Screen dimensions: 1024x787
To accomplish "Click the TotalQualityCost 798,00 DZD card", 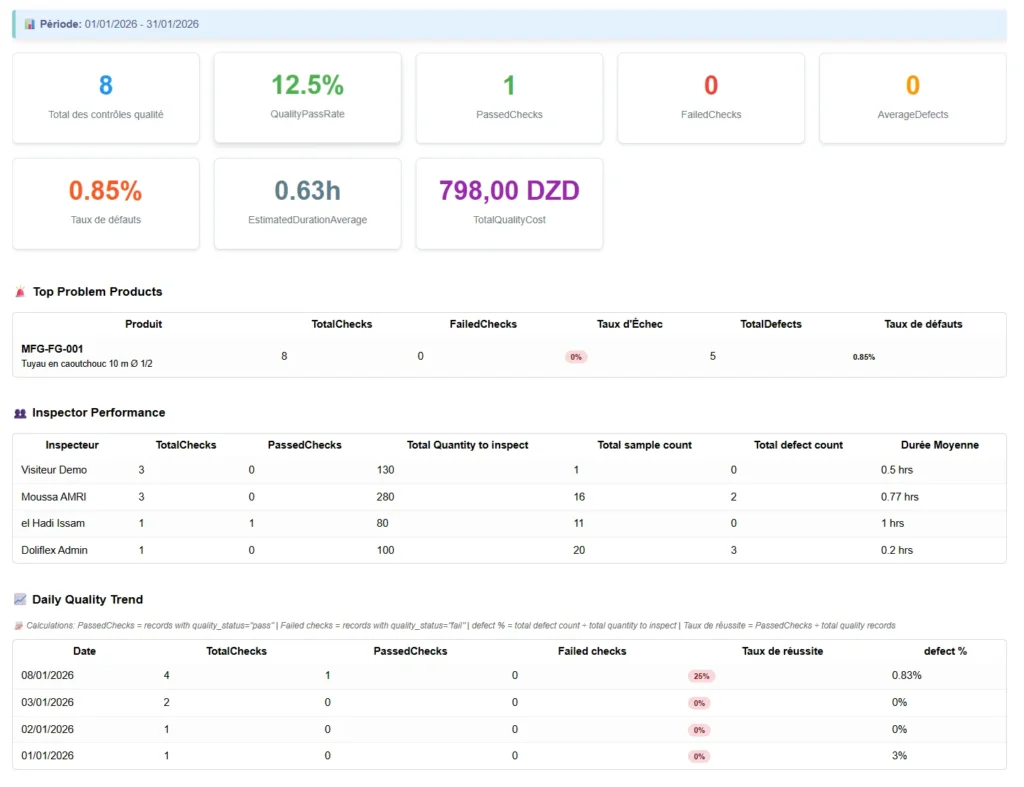I will pyautogui.click(x=509, y=203).
